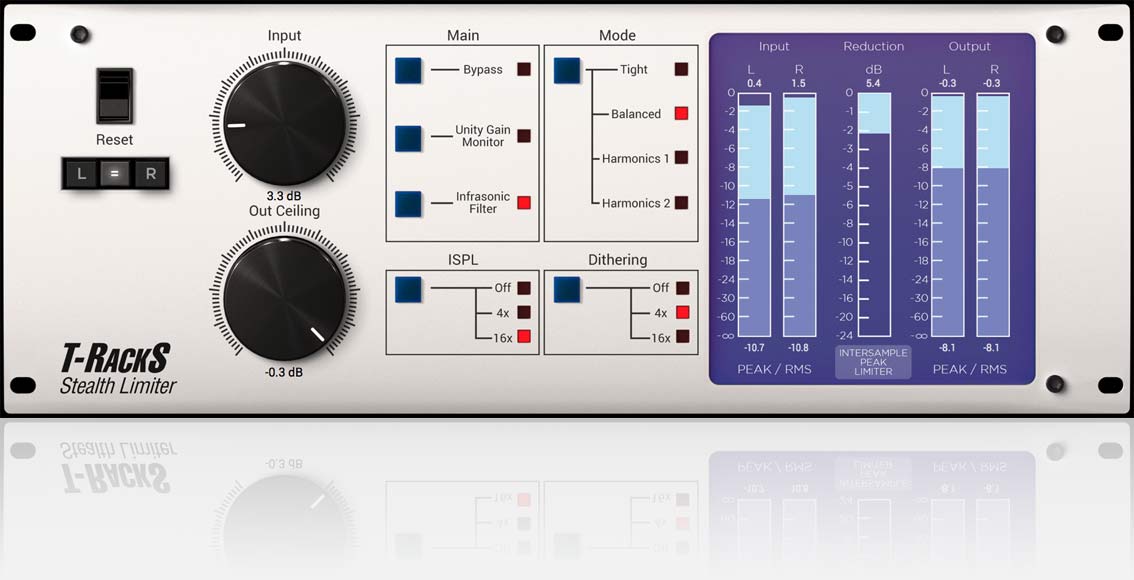Select the L channel button

(81, 173)
